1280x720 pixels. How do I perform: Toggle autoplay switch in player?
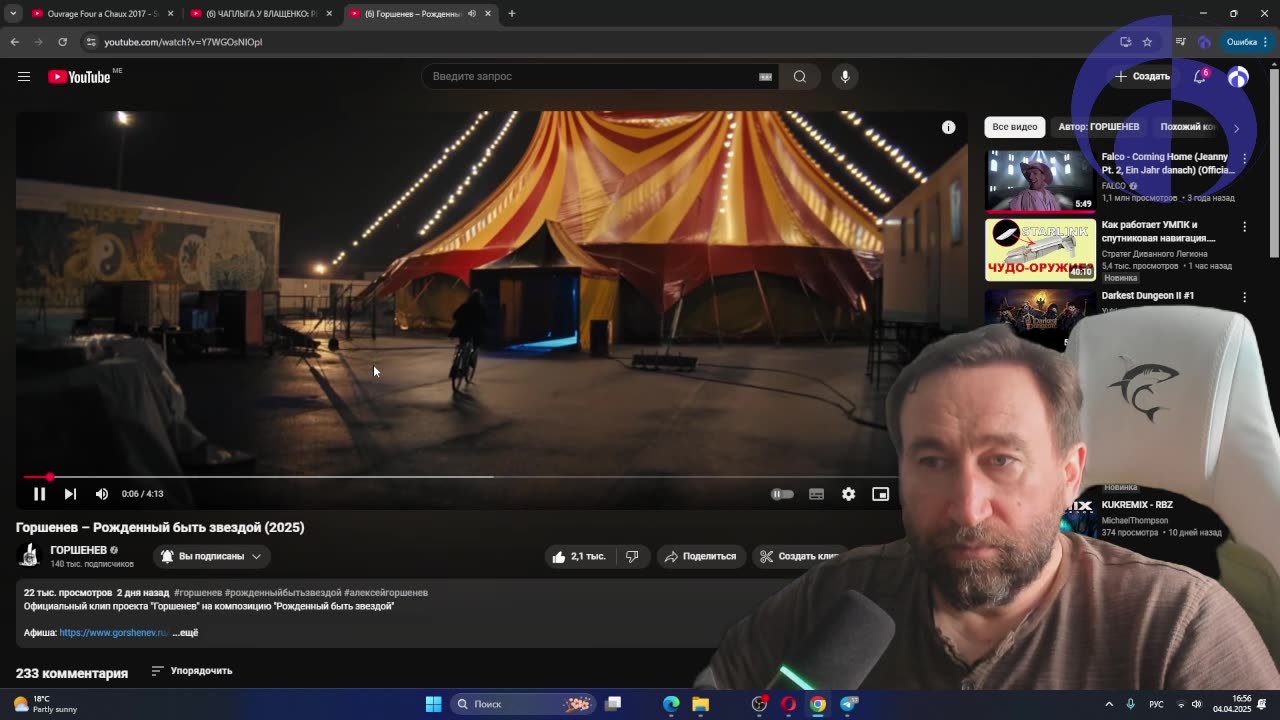(x=782, y=494)
